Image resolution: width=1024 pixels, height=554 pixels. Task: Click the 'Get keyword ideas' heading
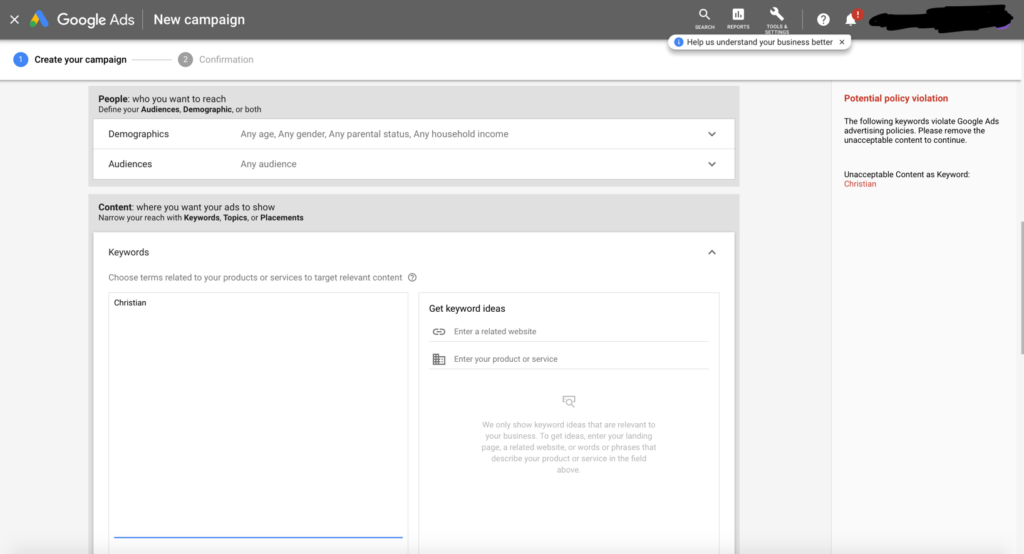pos(467,308)
